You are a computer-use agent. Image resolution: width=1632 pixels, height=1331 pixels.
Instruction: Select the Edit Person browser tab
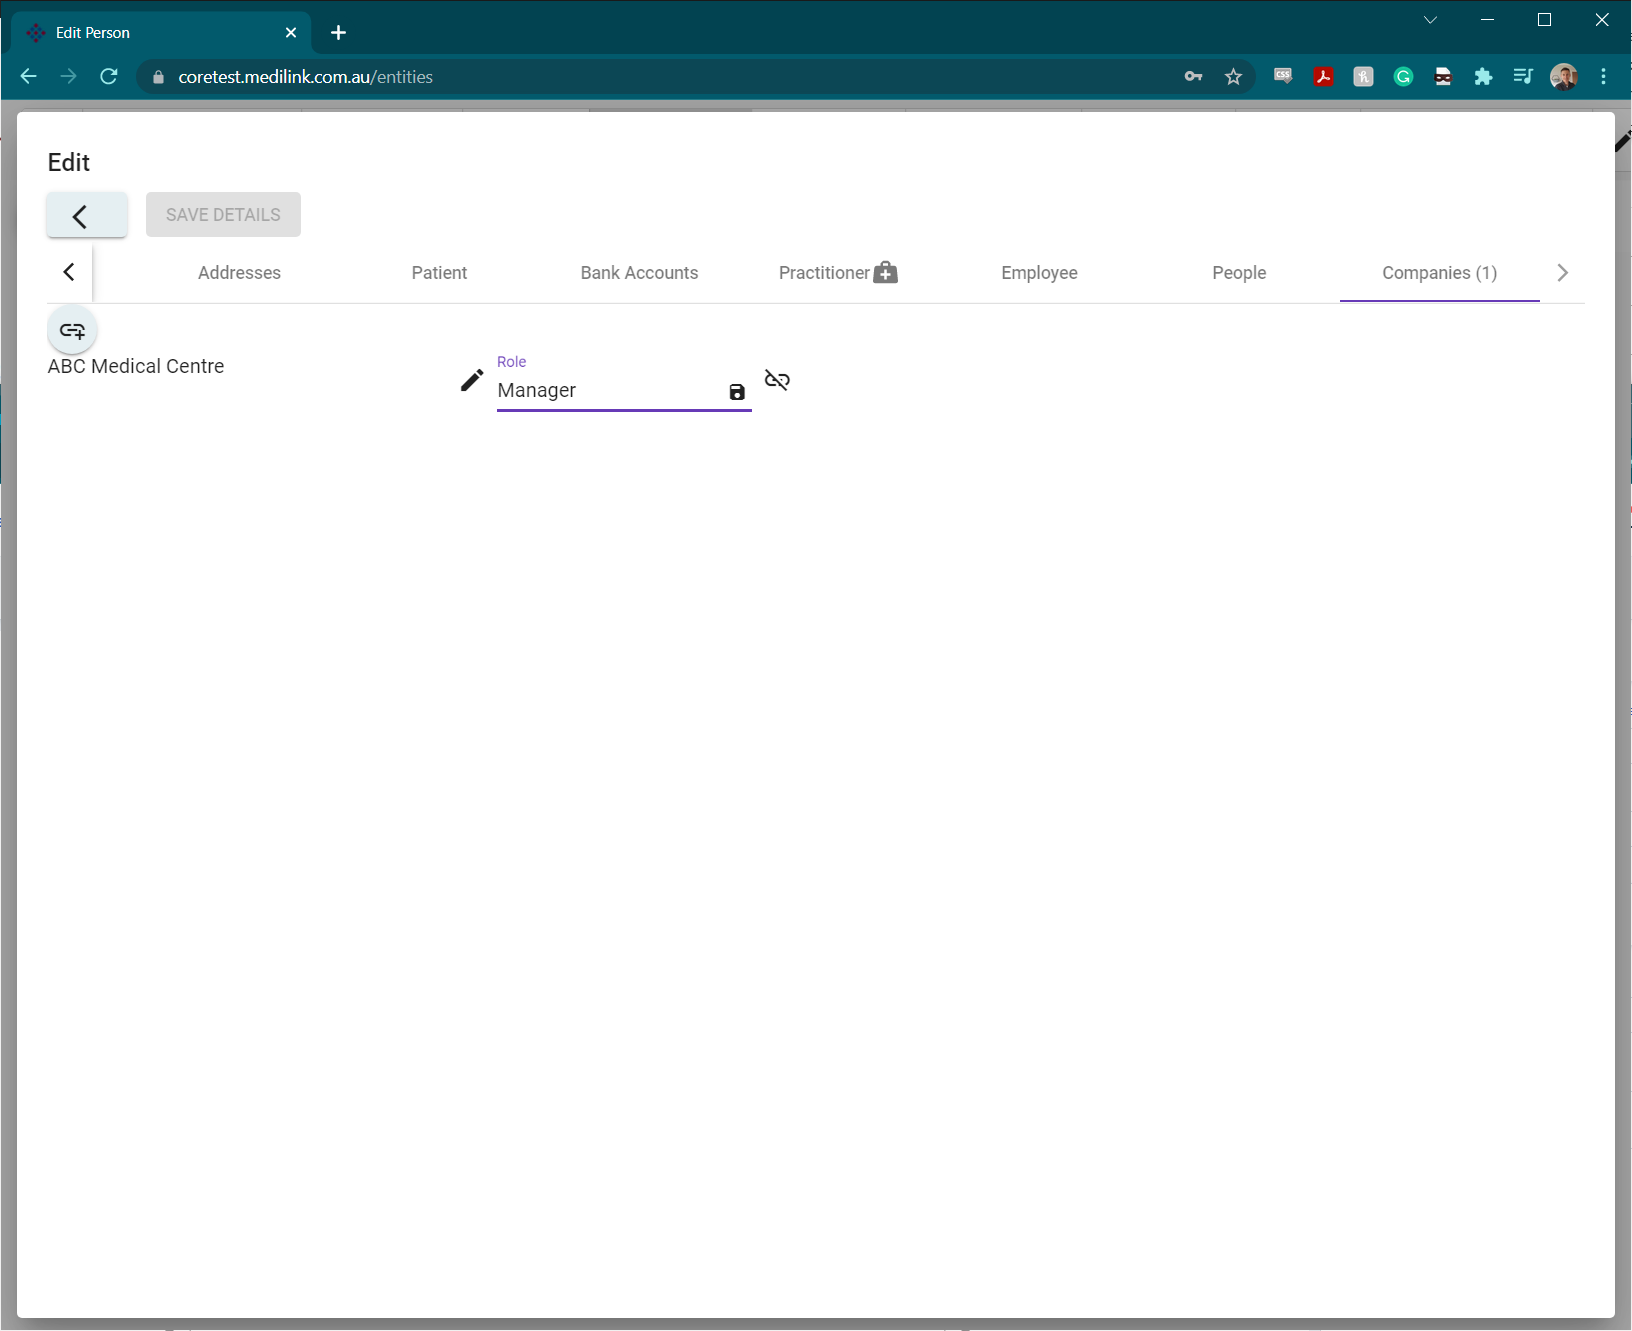tap(162, 33)
